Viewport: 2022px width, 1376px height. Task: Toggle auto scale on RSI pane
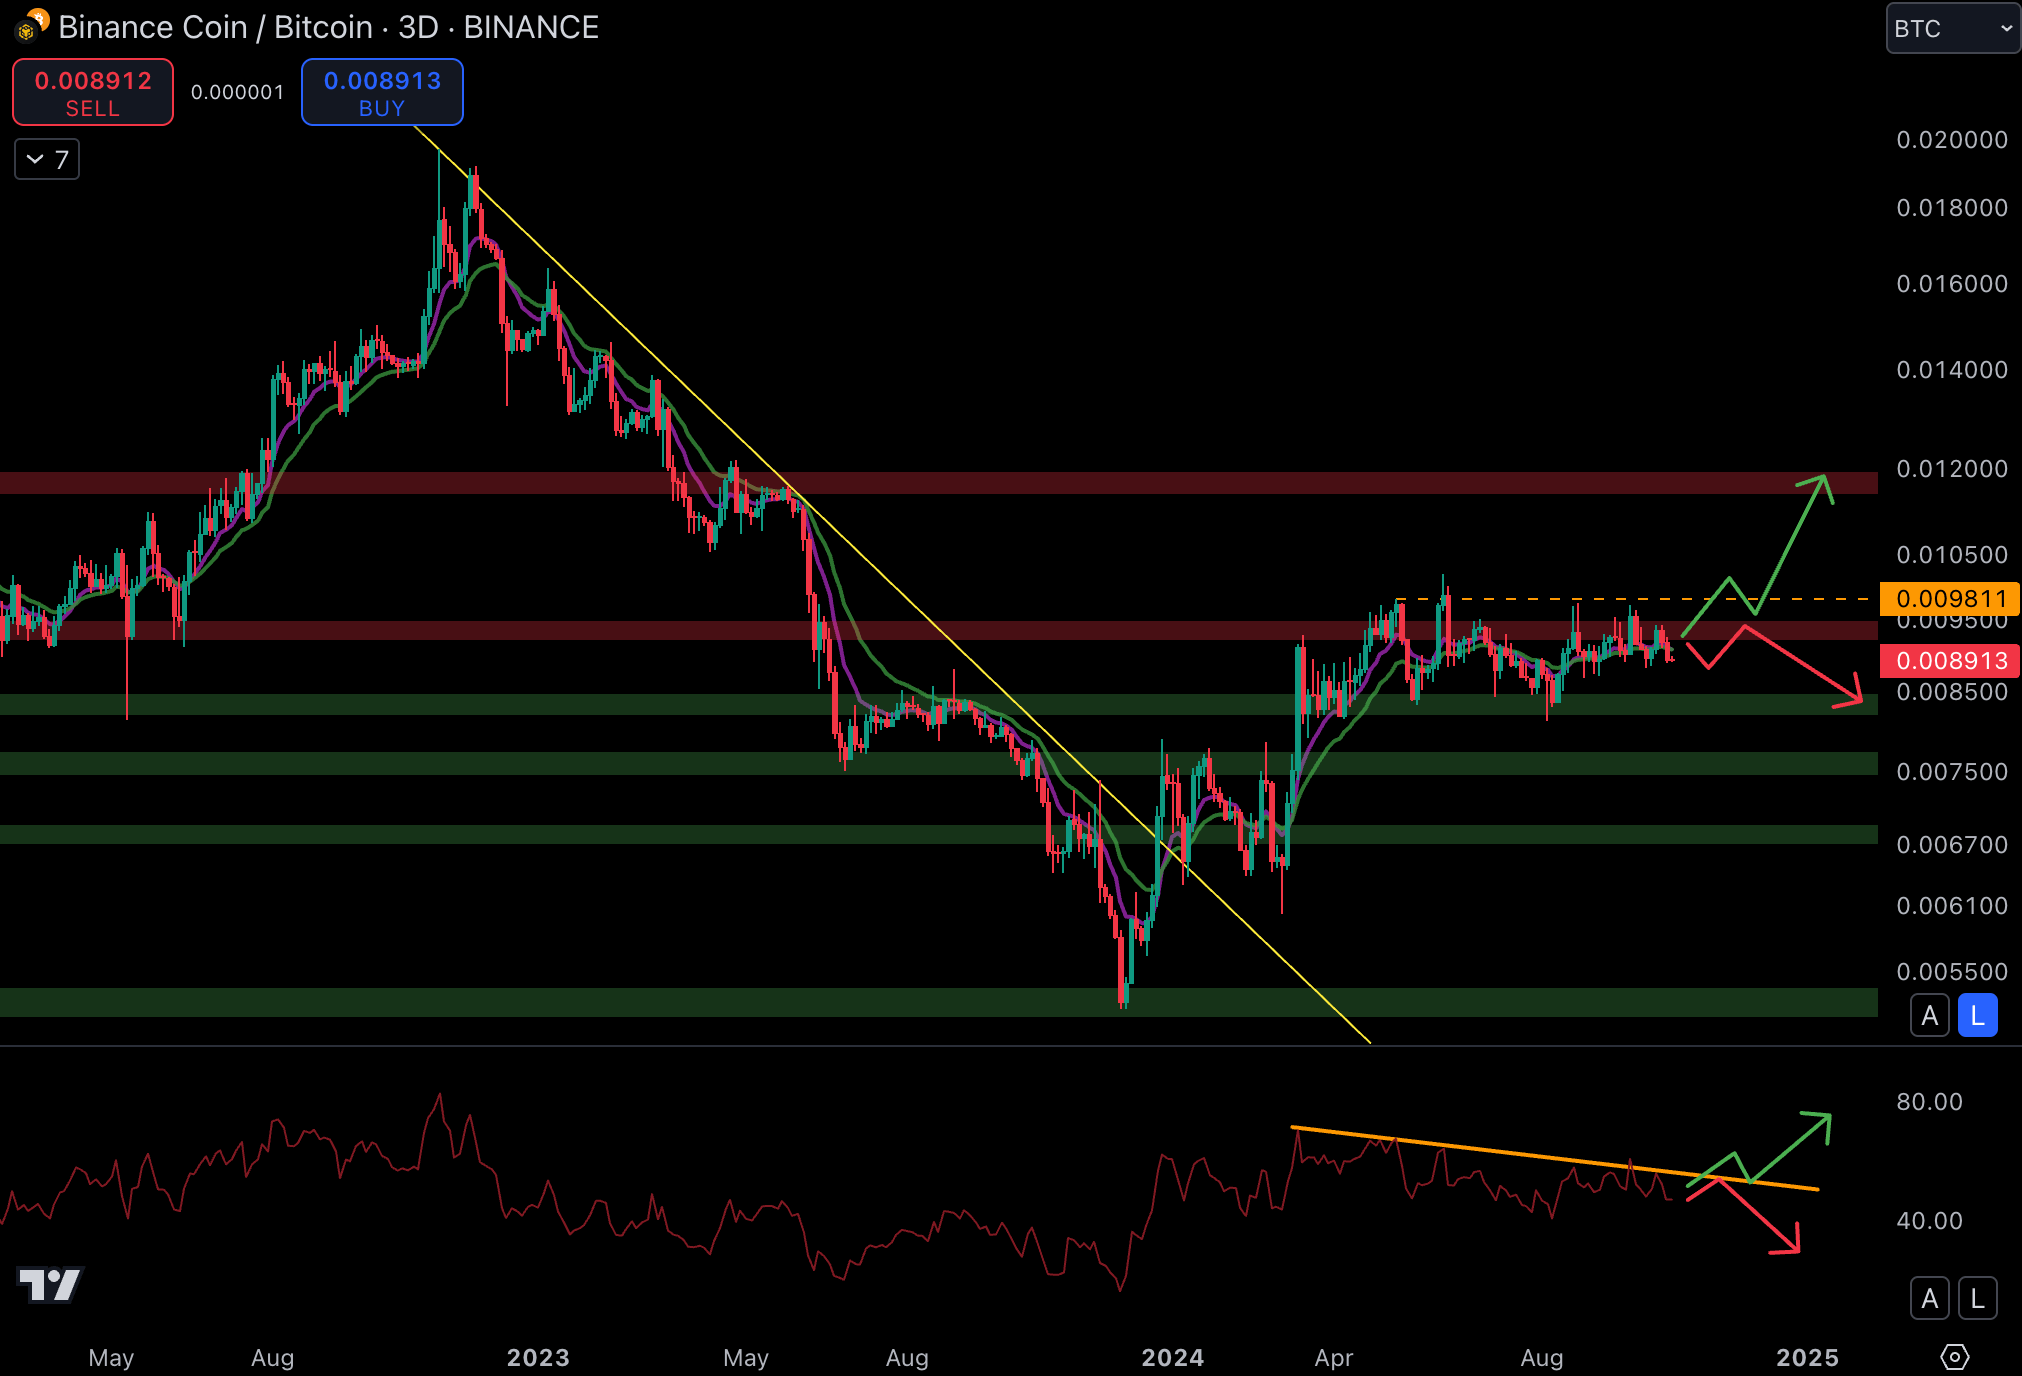(x=1929, y=1299)
